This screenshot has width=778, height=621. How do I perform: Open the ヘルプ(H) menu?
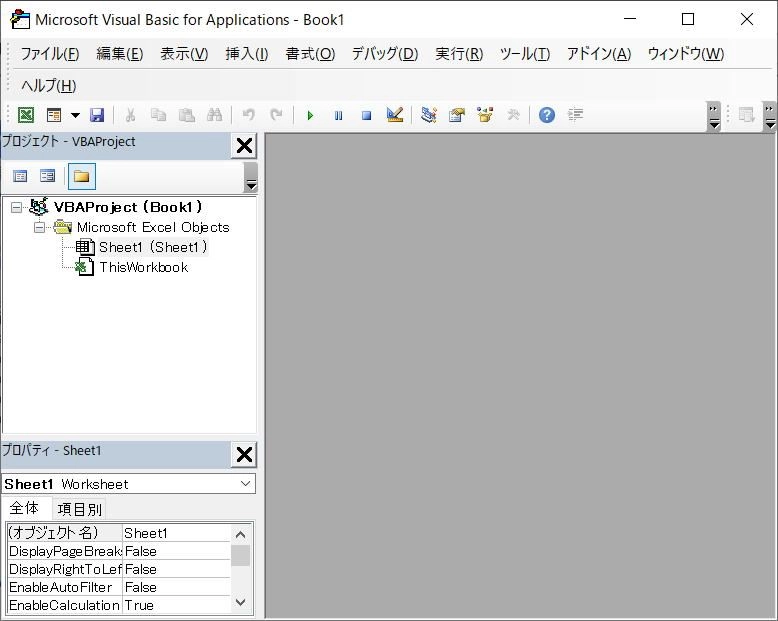[x=49, y=86]
